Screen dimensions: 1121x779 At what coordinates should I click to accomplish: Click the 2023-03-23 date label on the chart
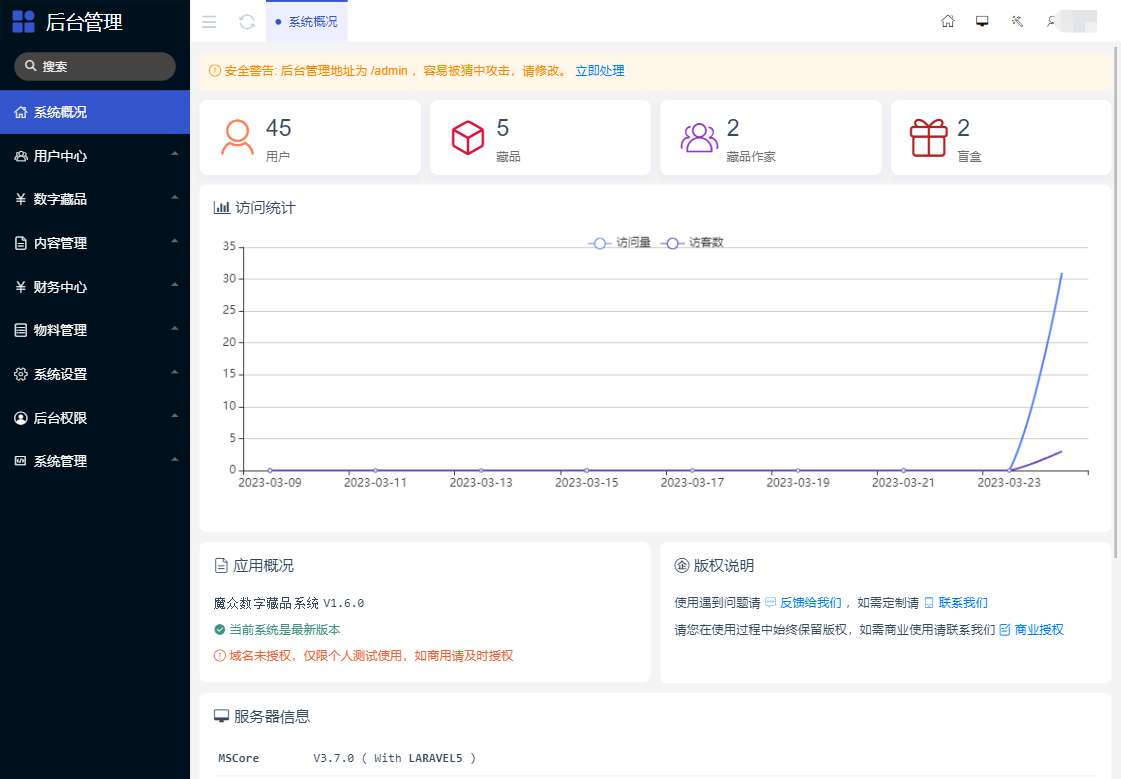click(1009, 482)
